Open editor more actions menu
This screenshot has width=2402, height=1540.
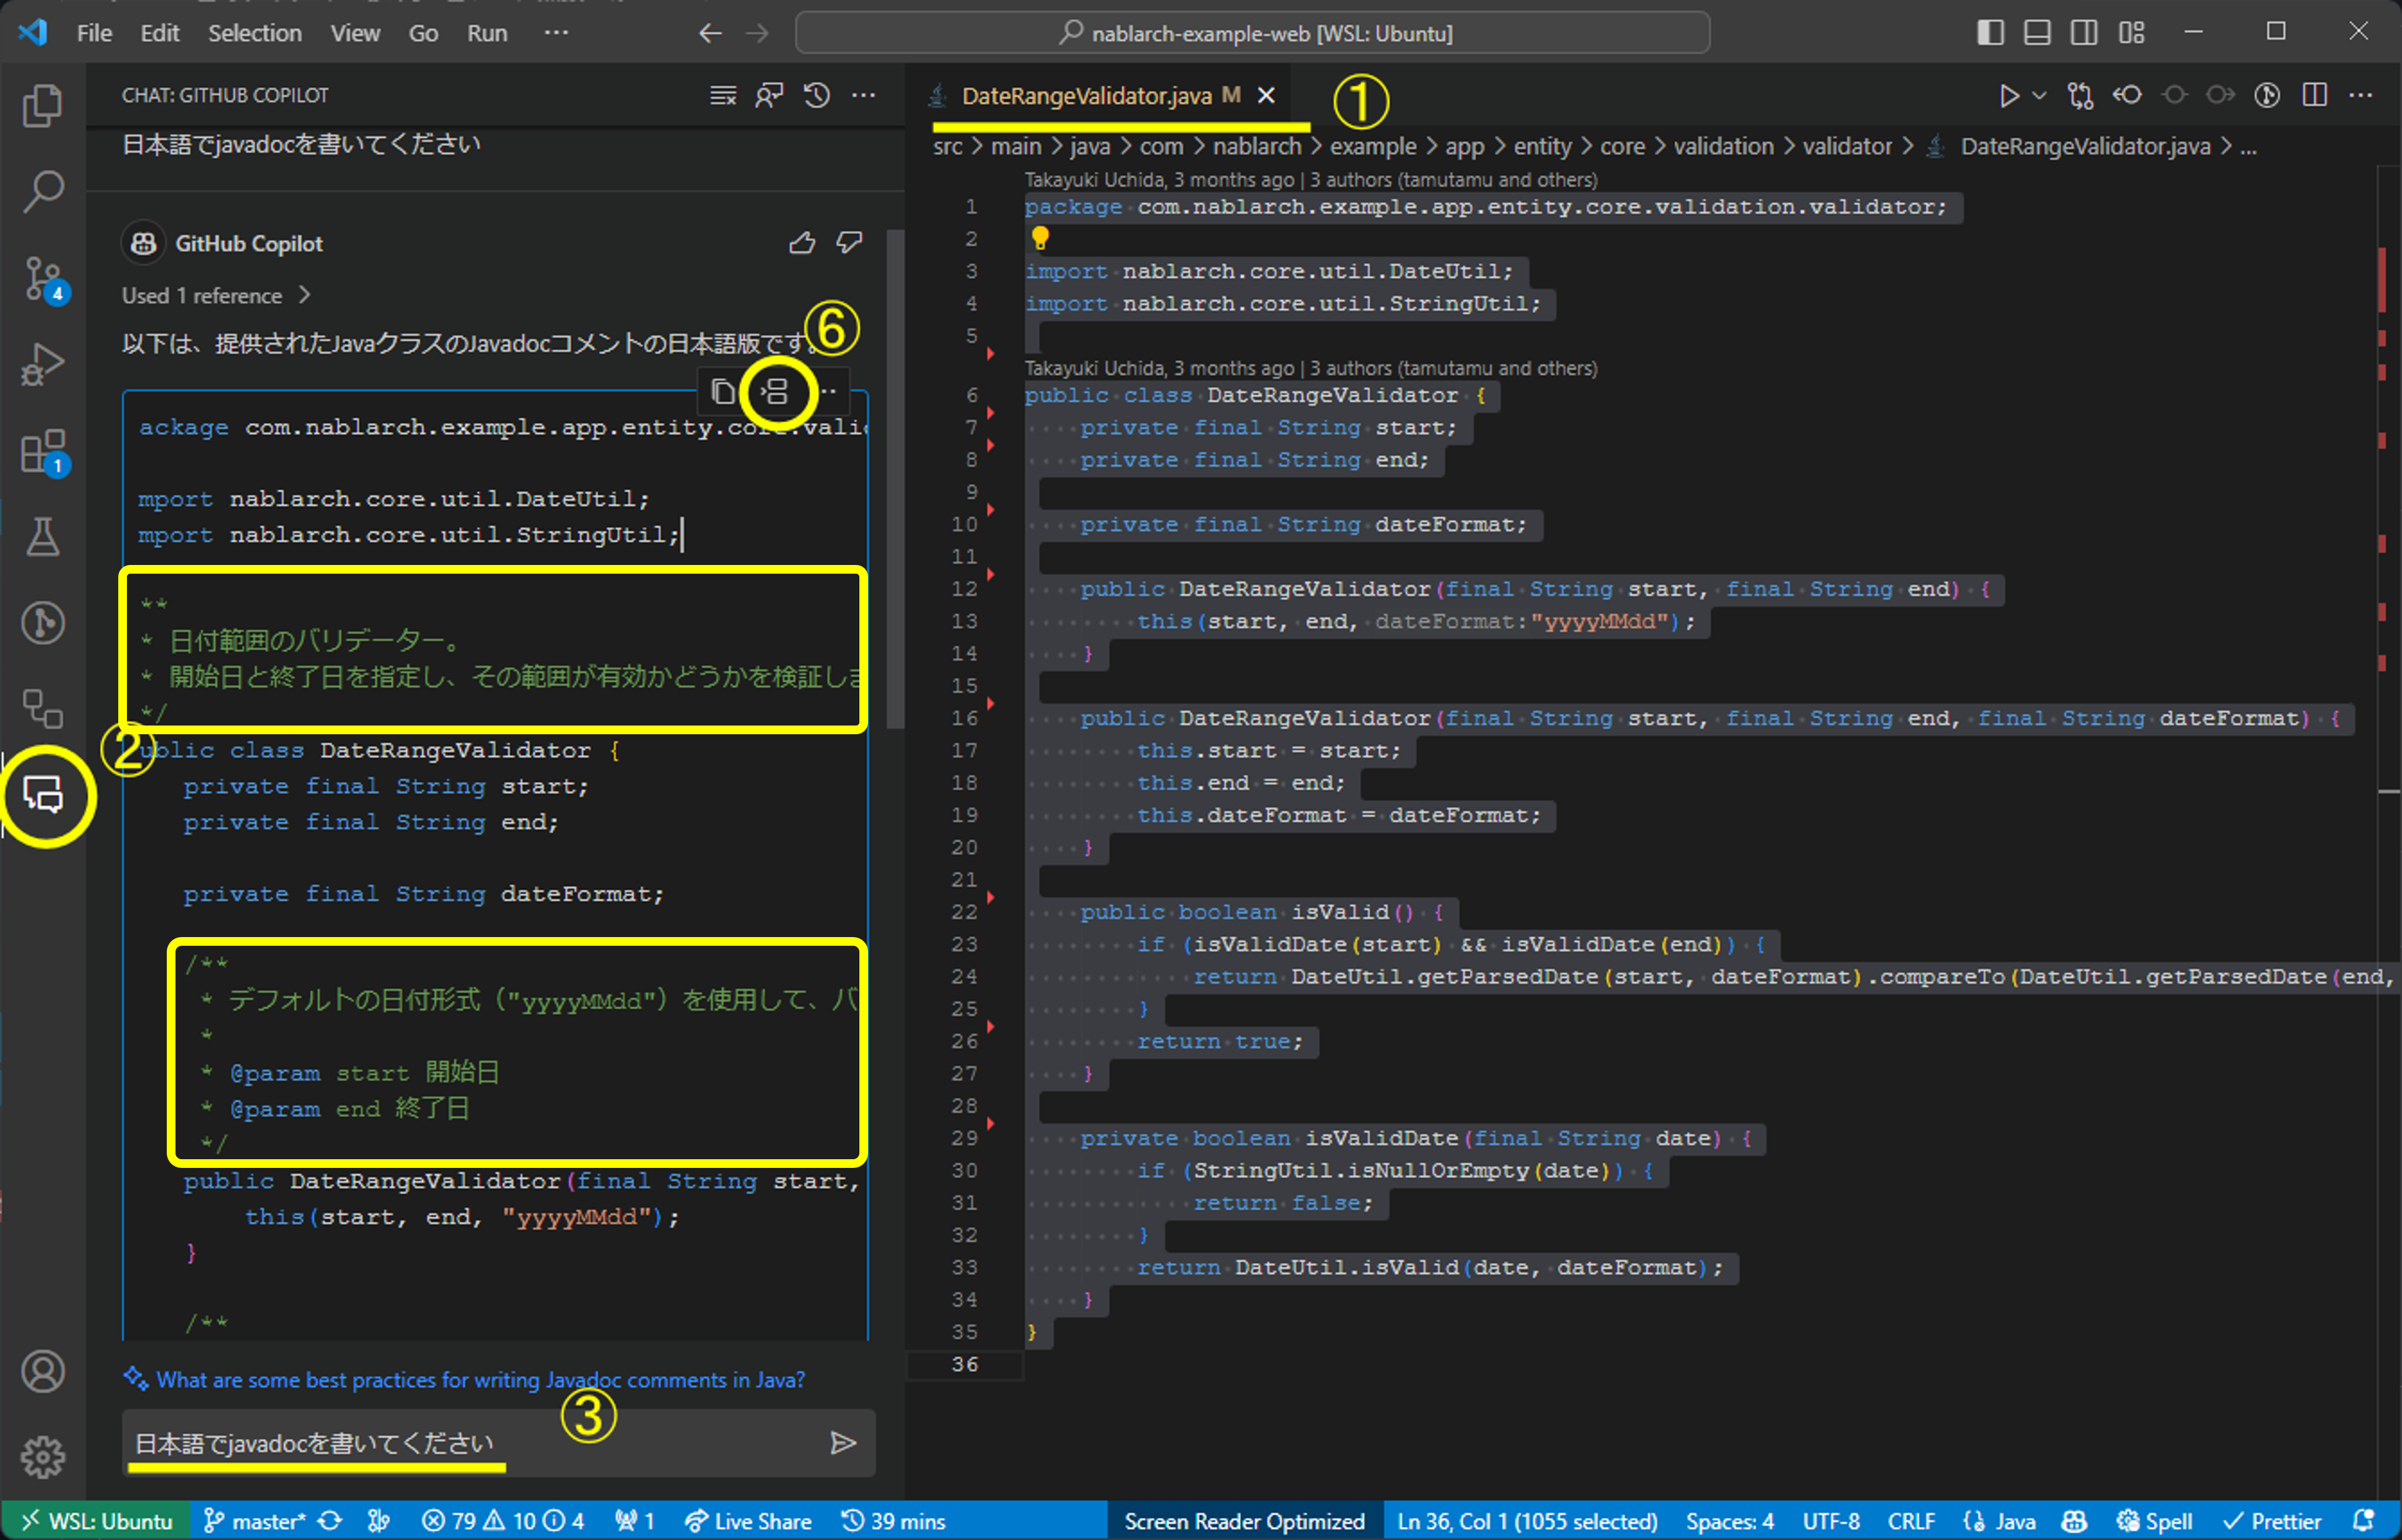[2361, 95]
